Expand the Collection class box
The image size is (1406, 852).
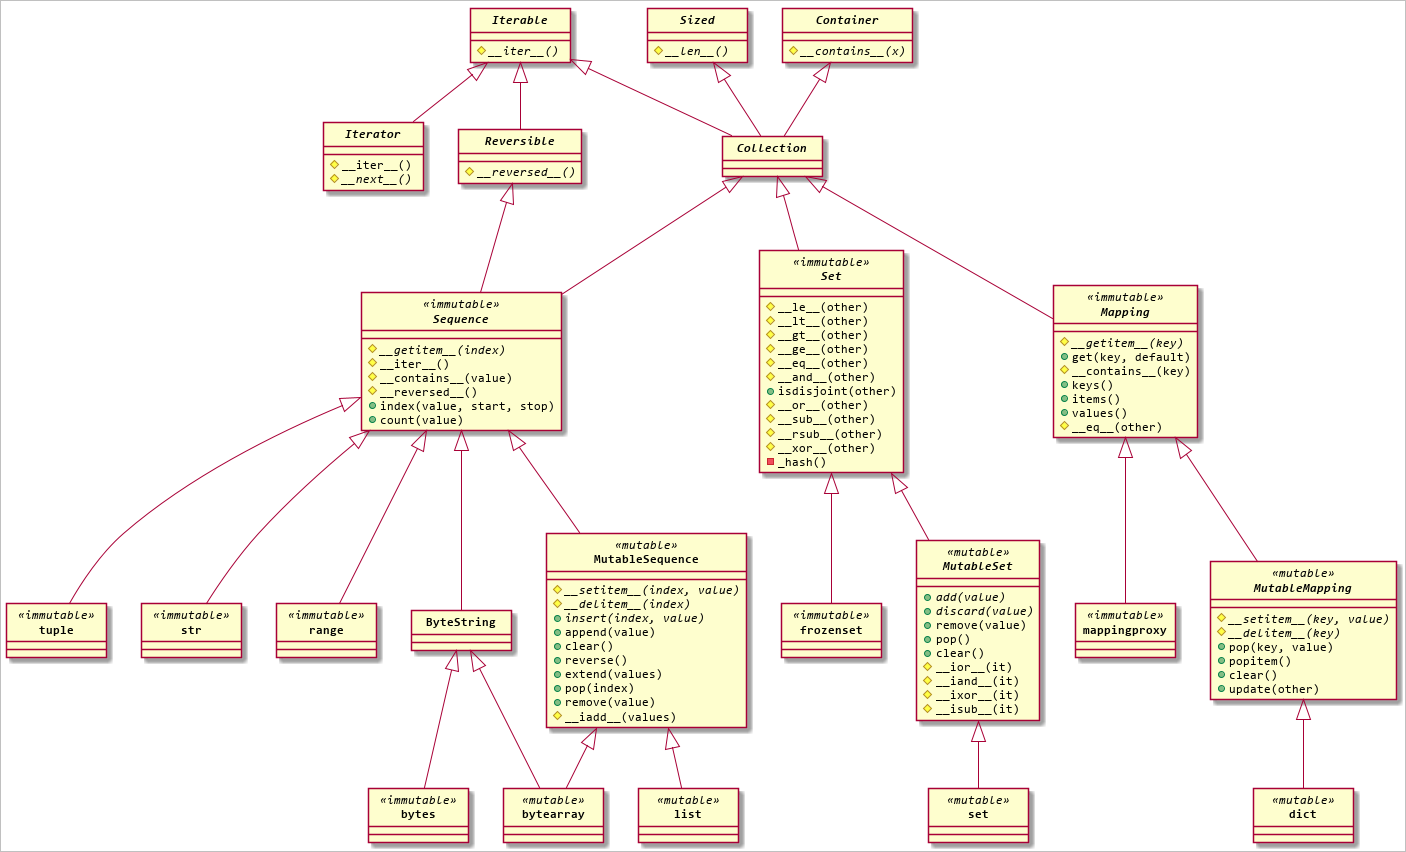(x=770, y=148)
